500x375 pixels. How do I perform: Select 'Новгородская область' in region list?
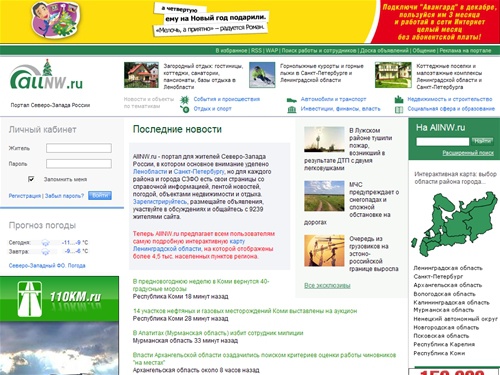(x=446, y=328)
